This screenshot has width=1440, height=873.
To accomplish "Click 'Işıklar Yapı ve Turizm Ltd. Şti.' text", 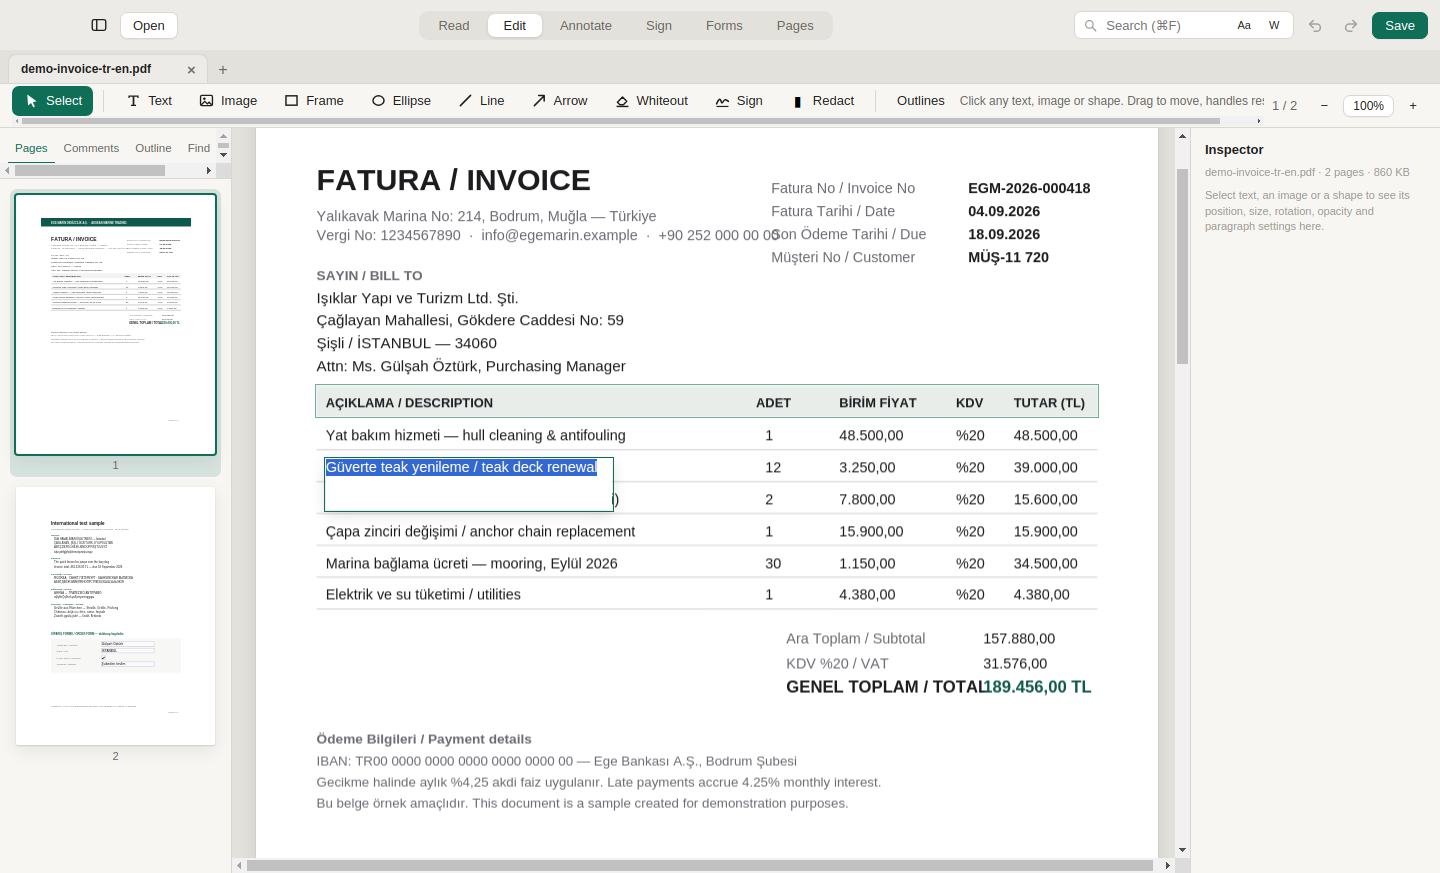I will 417,298.
